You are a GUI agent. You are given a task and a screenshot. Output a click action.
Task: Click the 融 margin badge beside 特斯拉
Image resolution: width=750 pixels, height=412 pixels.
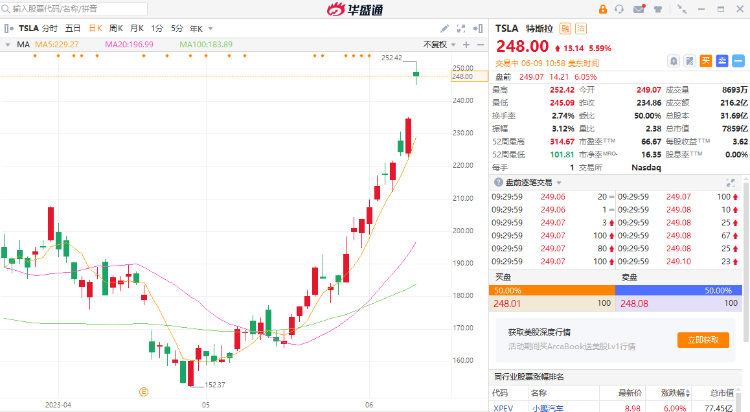[565, 29]
